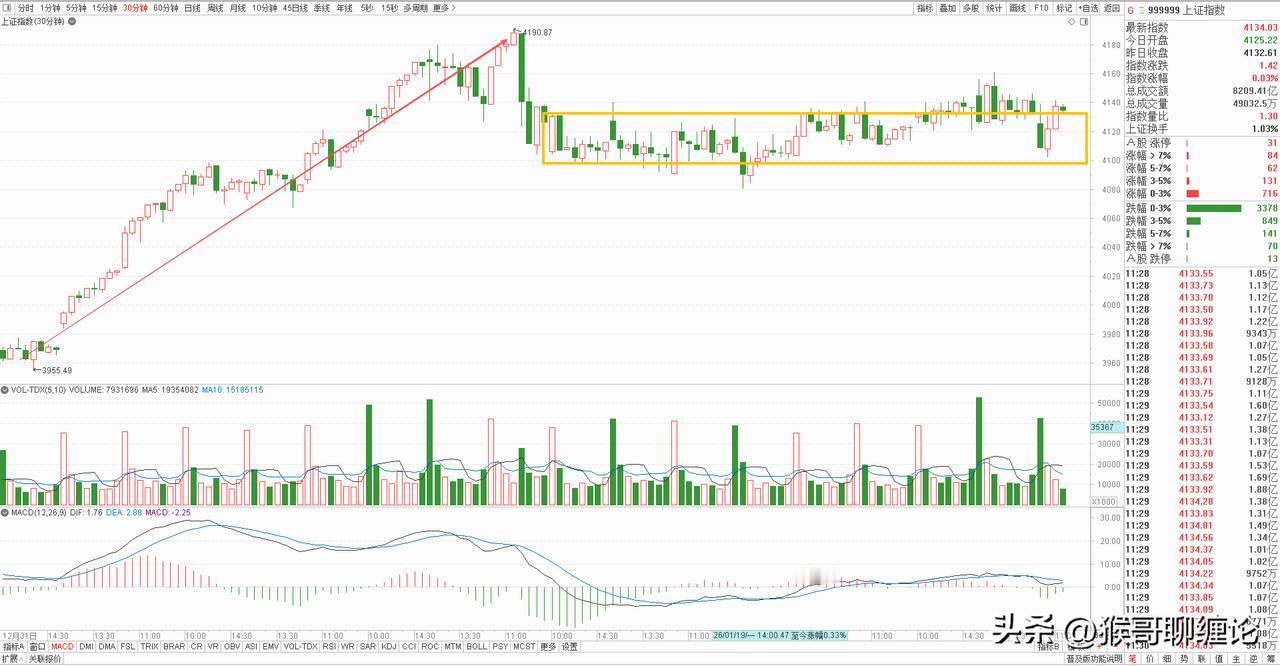Click the 势 trend icon bottom right
The height and width of the screenshot is (666, 1280).
(1184, 659)
